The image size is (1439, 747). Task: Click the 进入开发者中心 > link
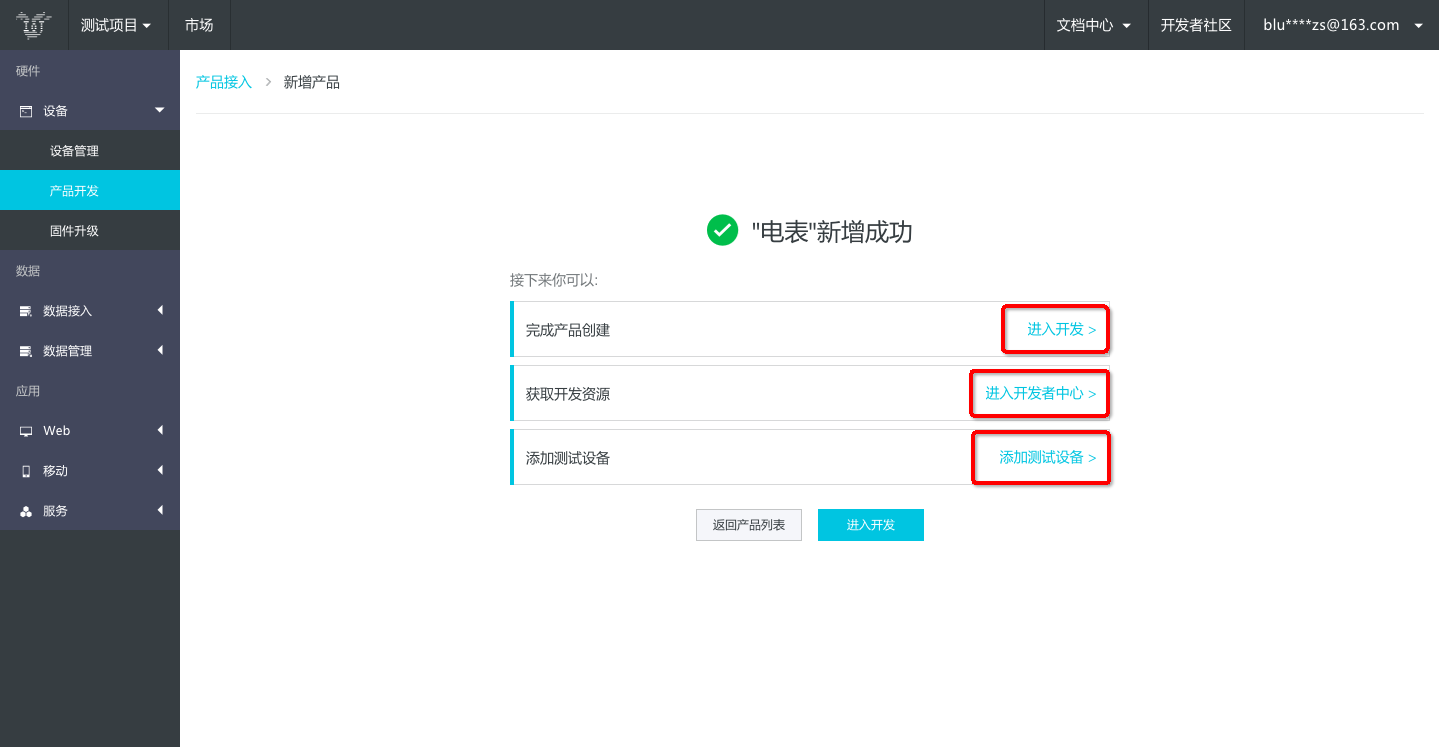pos(1040,393)
